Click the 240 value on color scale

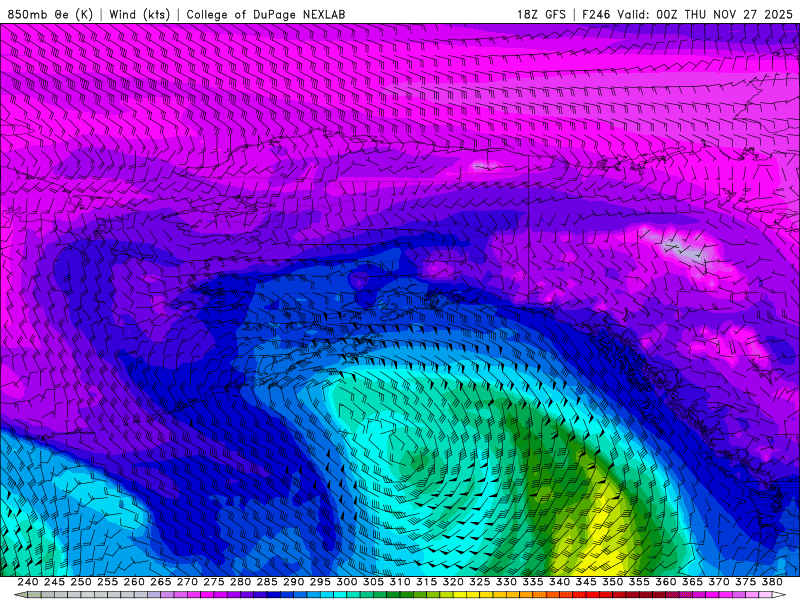[x=28, y=582]
